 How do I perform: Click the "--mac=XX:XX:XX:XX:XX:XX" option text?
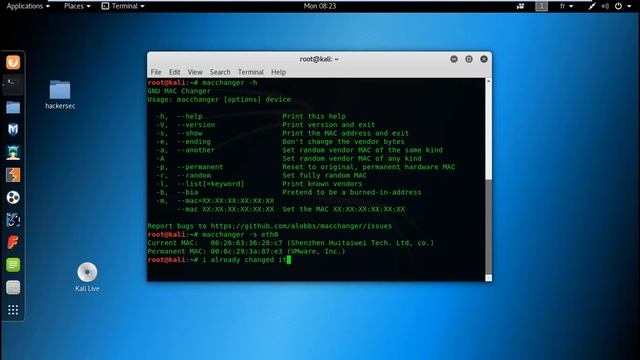coord(226,201)
